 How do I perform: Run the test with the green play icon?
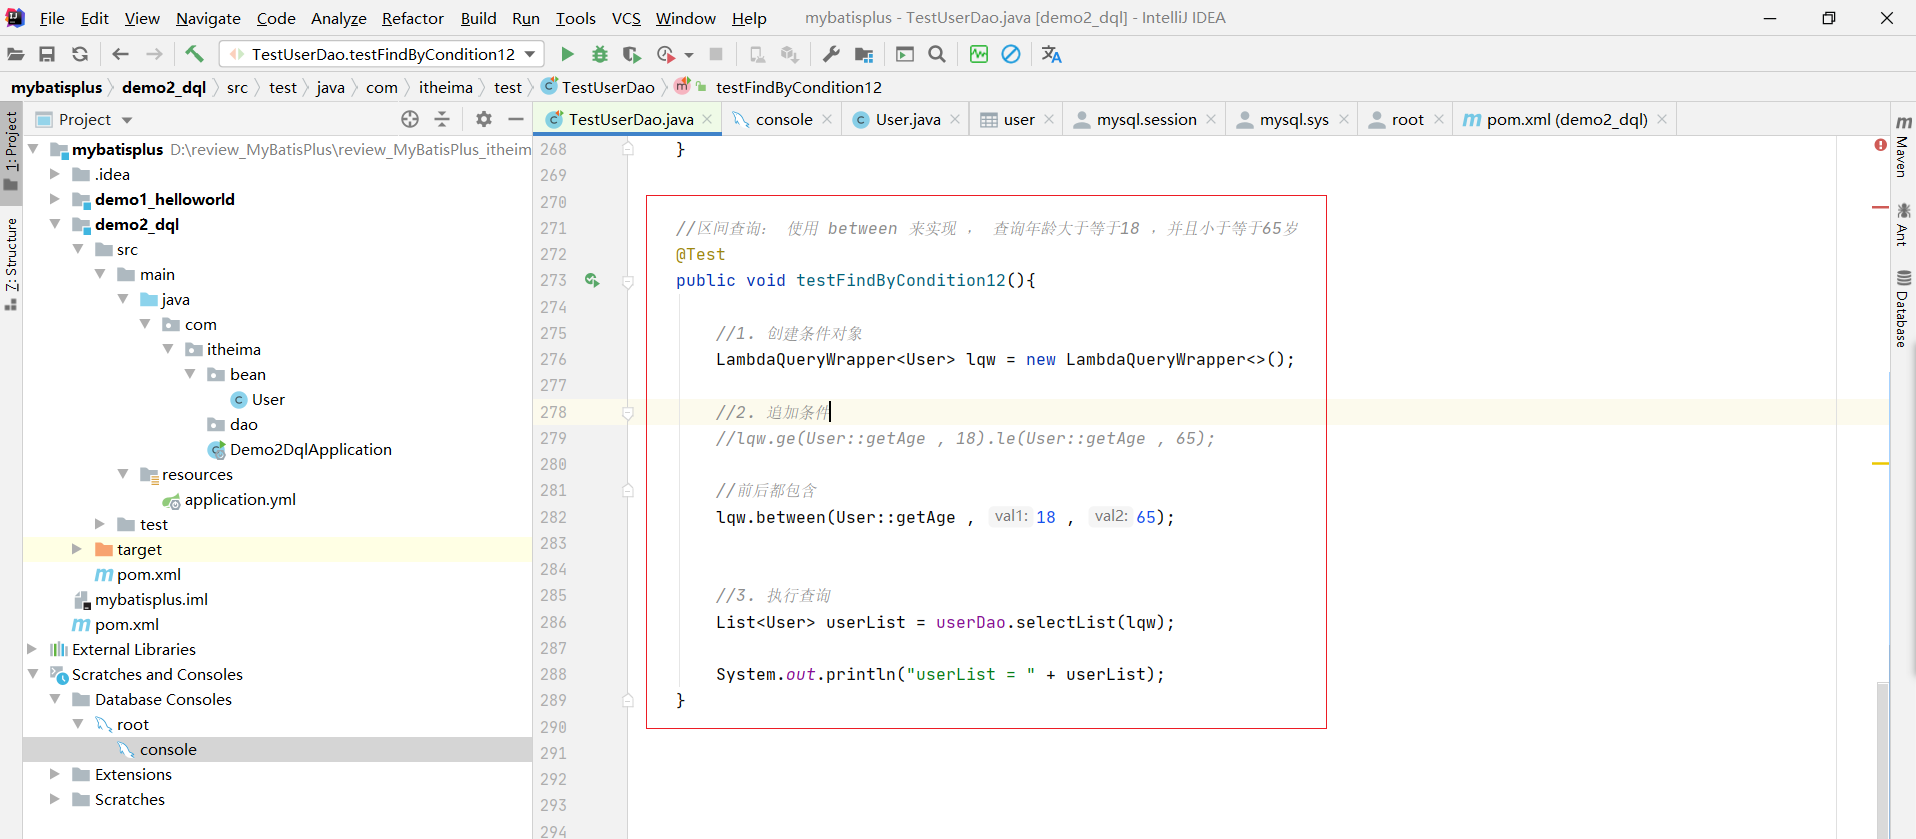pos(567,54)
